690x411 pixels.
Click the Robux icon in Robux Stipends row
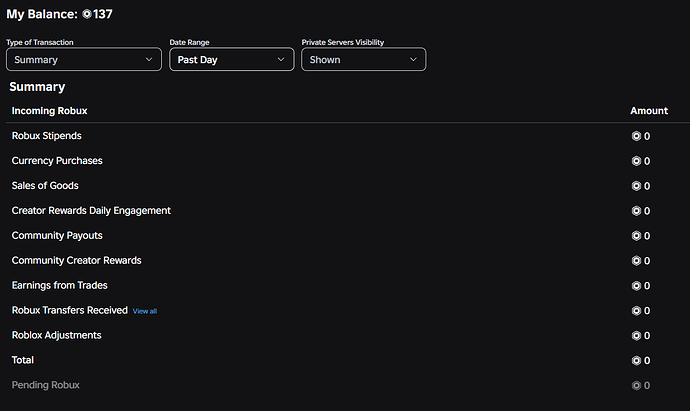click(636, 136)
